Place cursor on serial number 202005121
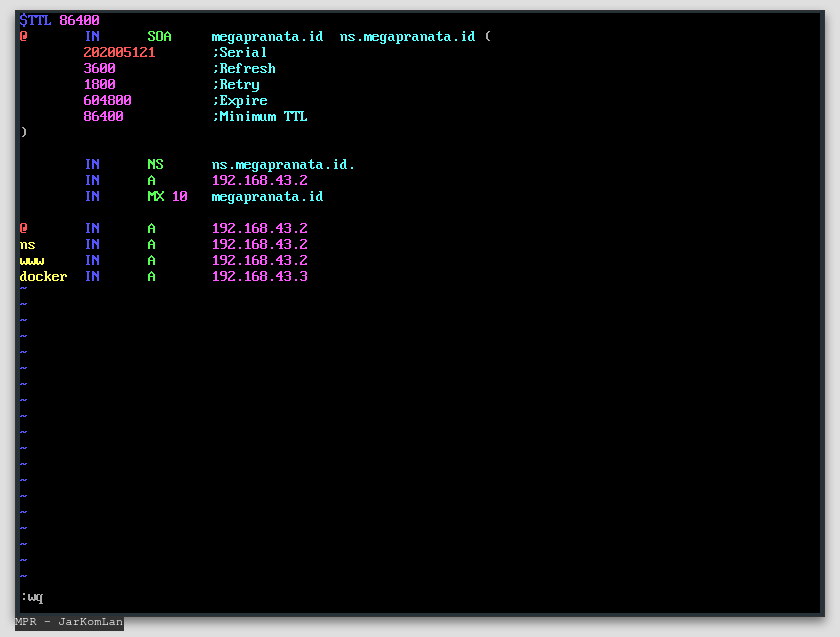 pos(119,52)
